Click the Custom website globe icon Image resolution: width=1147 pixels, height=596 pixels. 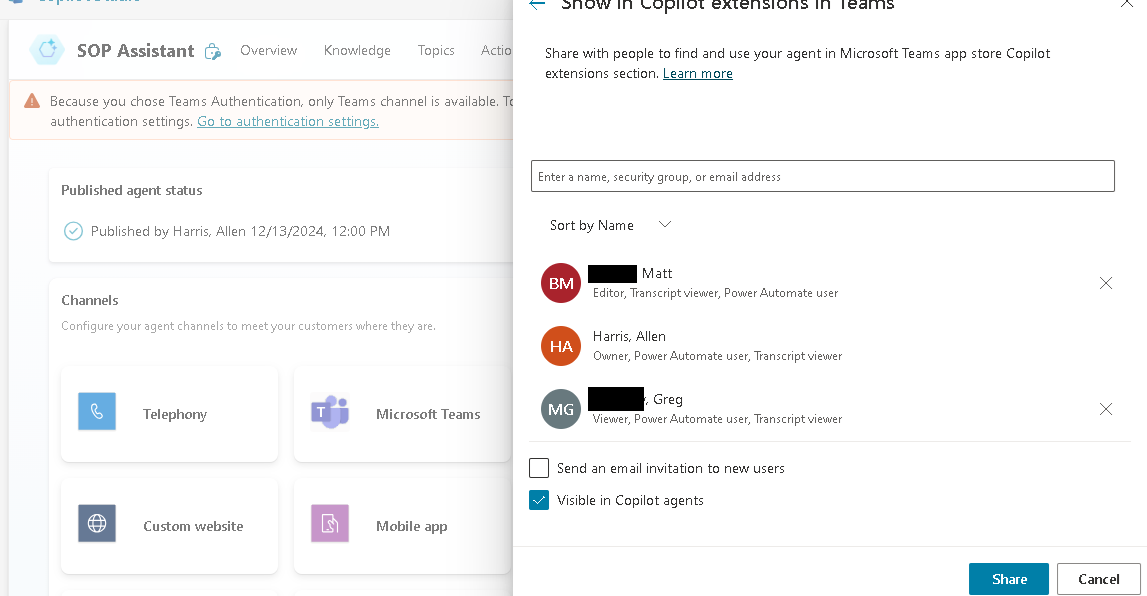pyautogui.click(x=97, y=524)
